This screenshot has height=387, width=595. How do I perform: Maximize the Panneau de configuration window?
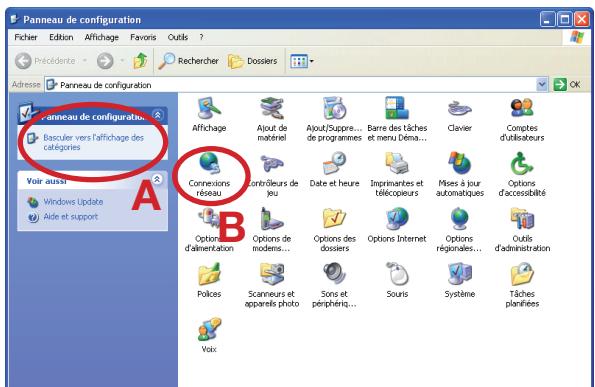point(564,19)
